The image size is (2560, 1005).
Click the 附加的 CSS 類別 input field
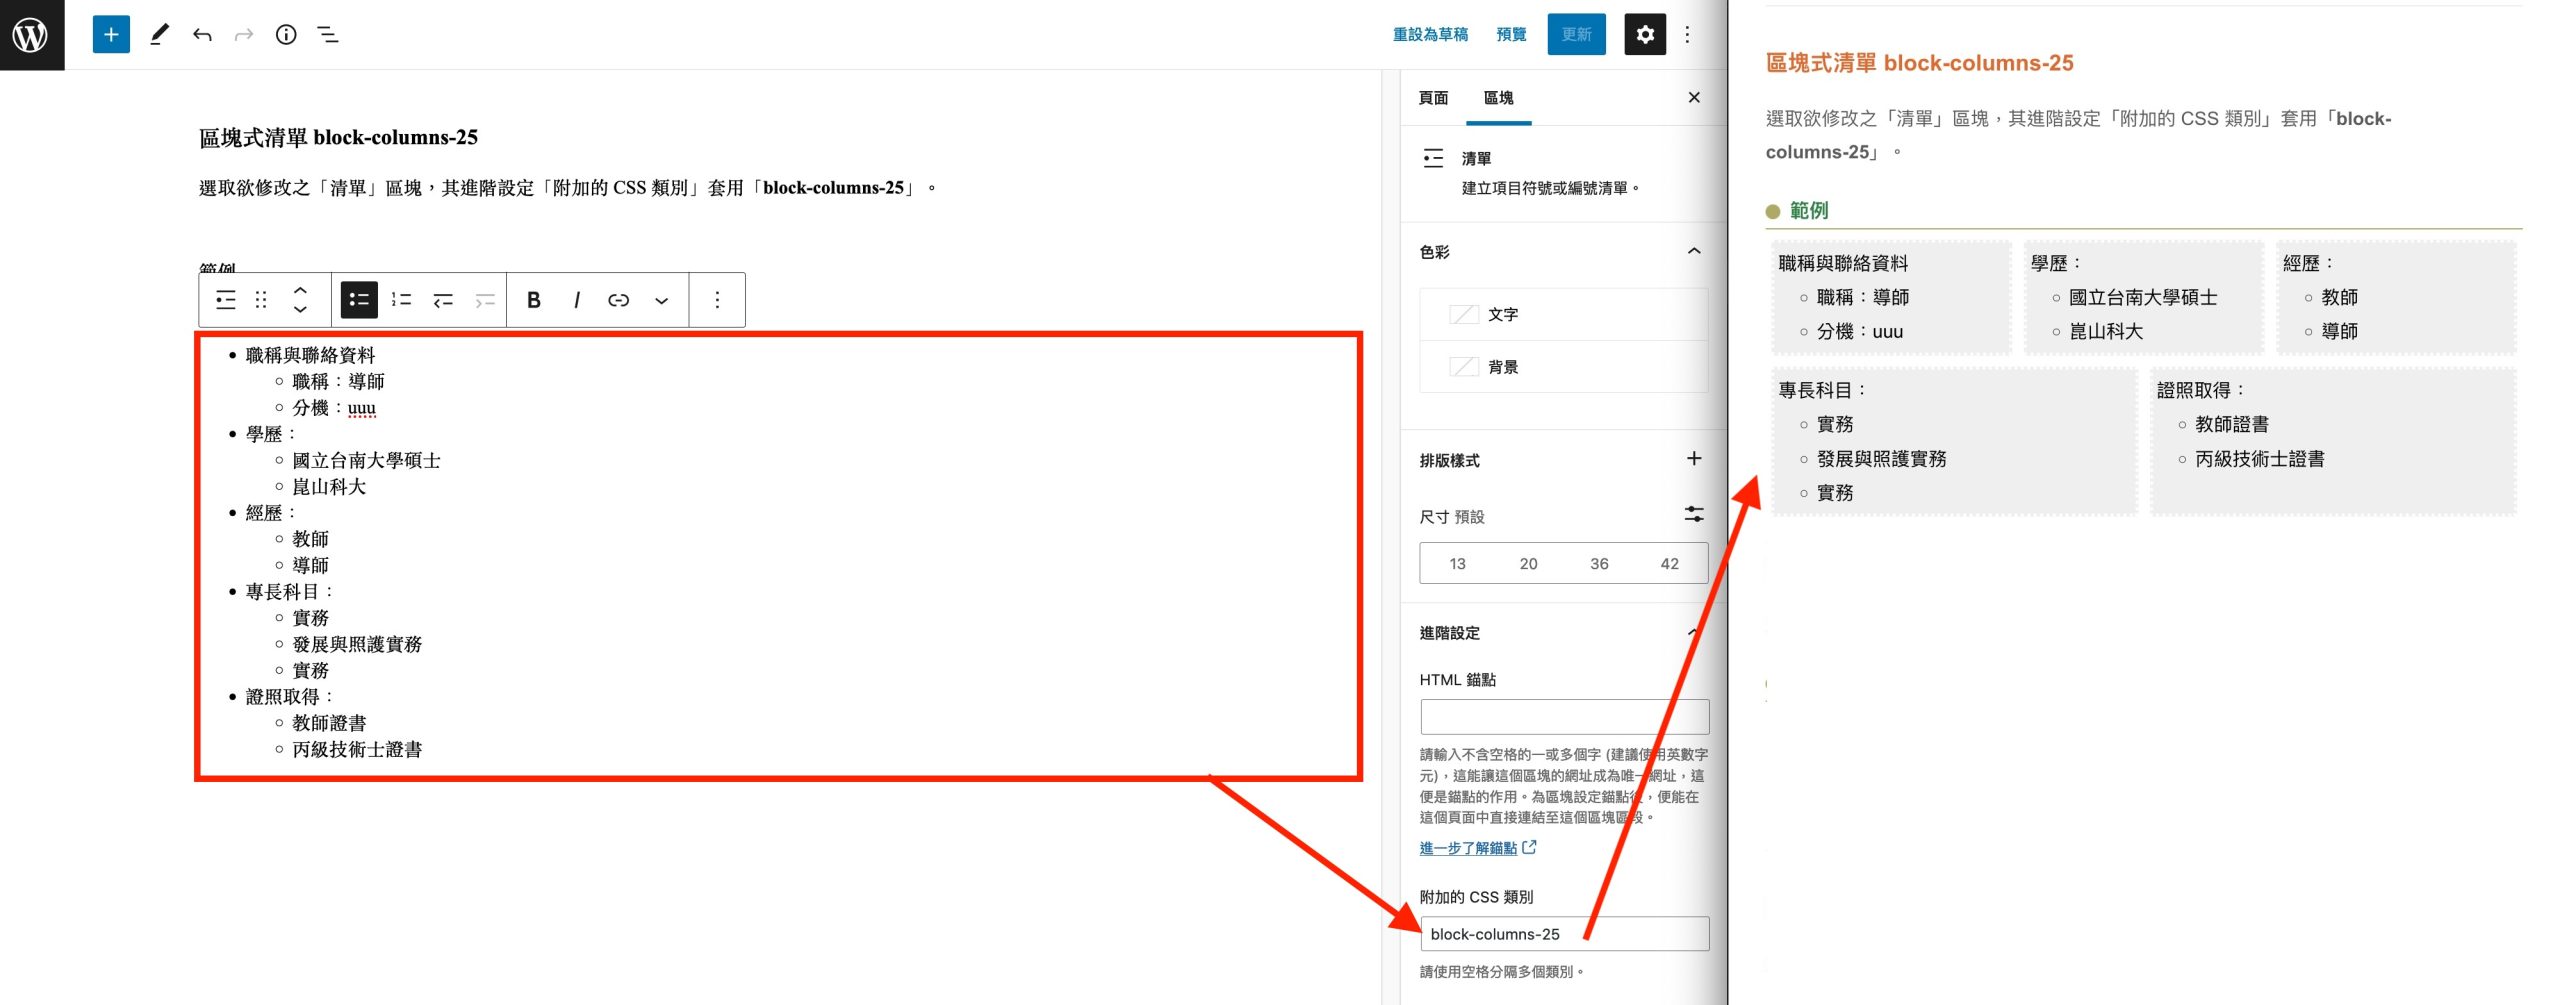pos(1564,934)
